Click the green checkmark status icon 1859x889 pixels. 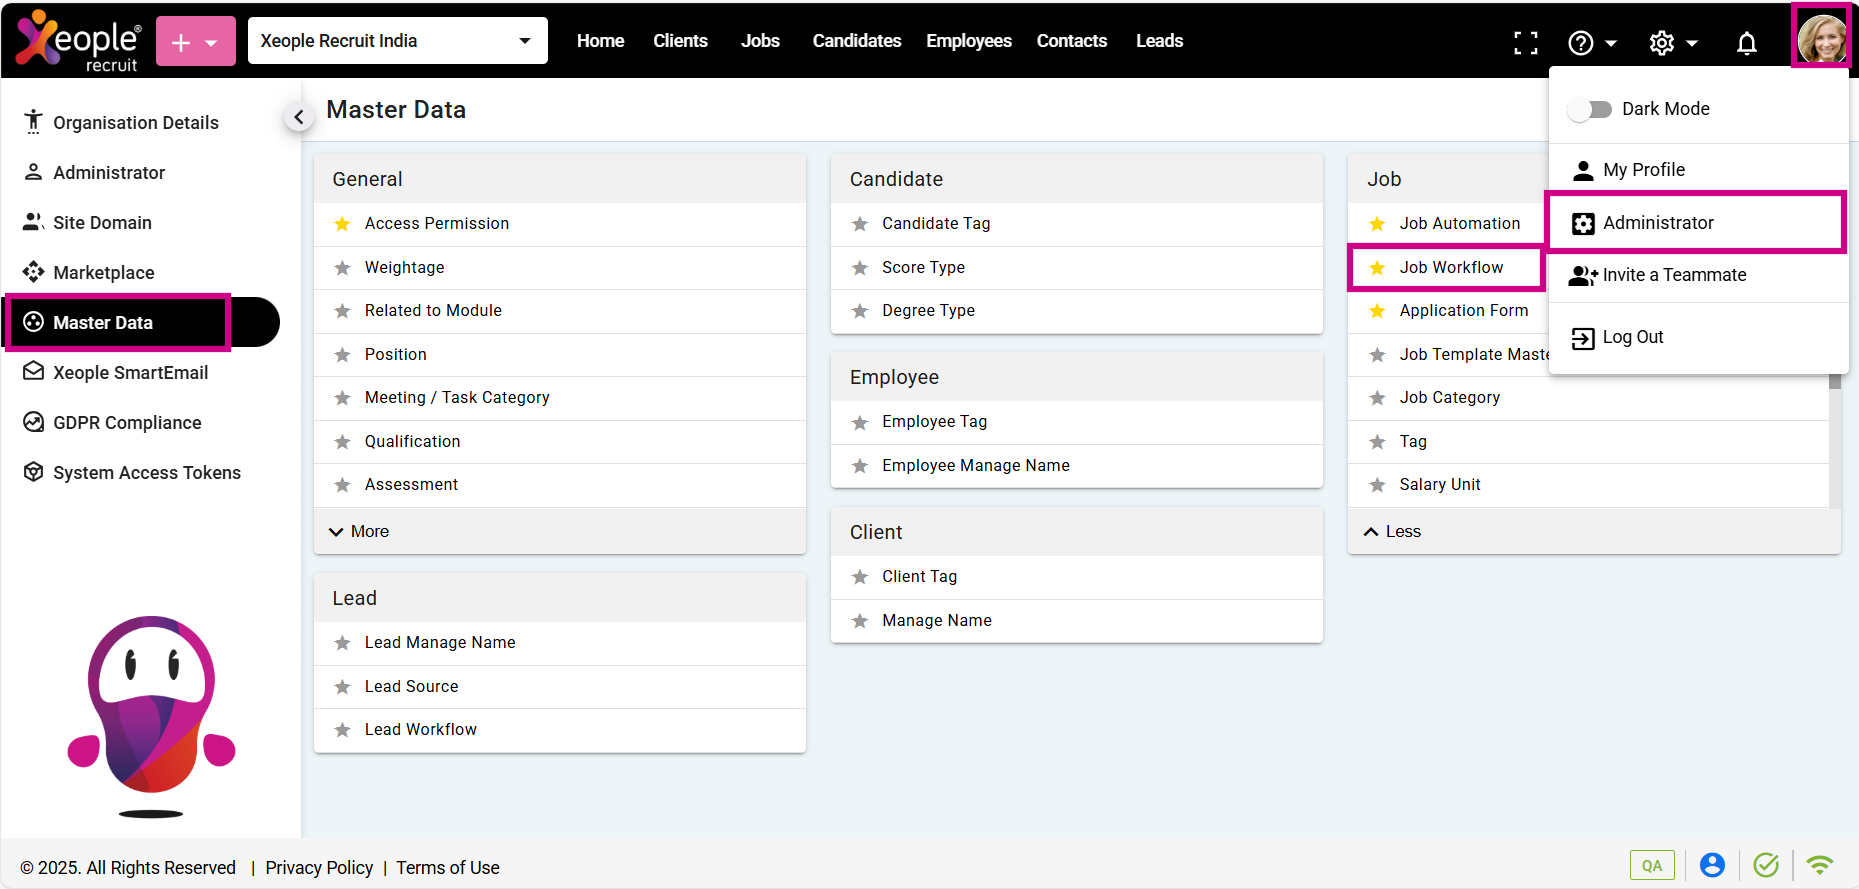(x=1766, y=865)
